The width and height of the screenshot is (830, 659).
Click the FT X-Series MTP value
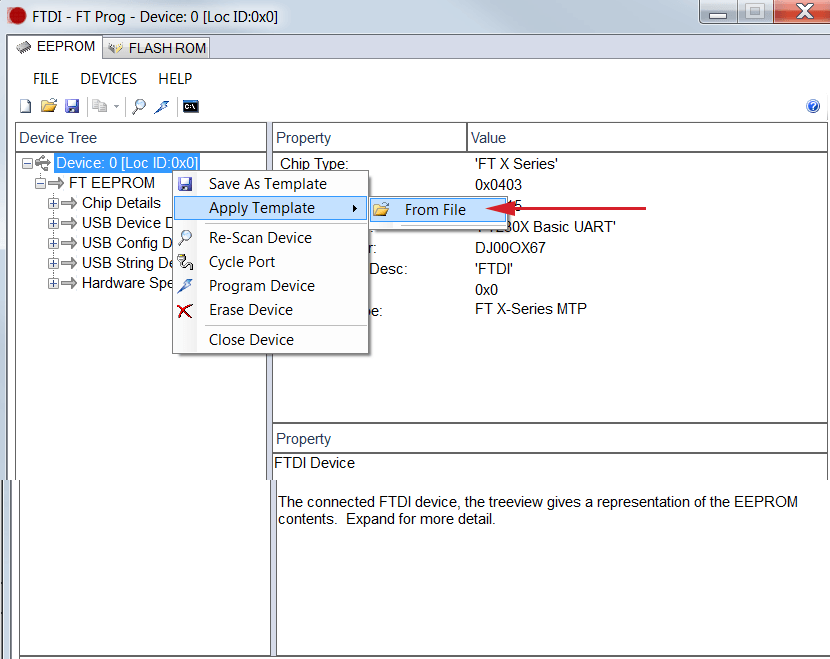531,309
